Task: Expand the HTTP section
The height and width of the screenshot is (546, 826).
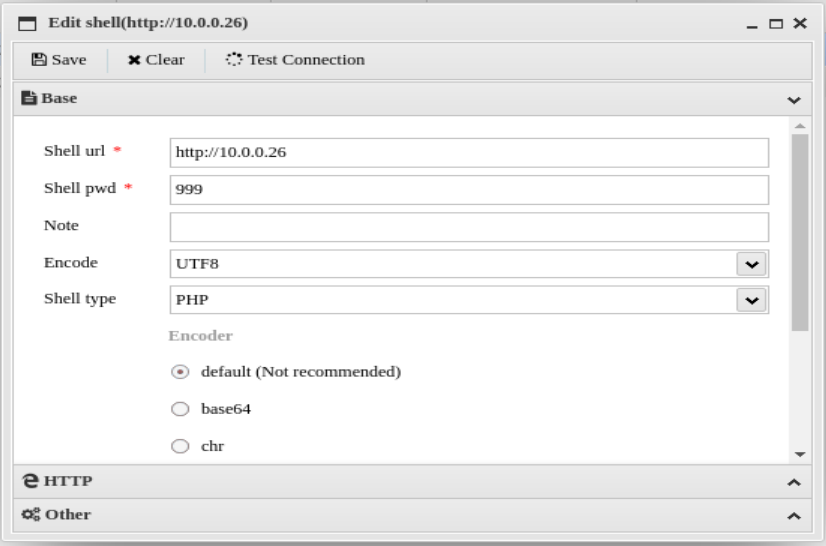Action: coord(794,482)
